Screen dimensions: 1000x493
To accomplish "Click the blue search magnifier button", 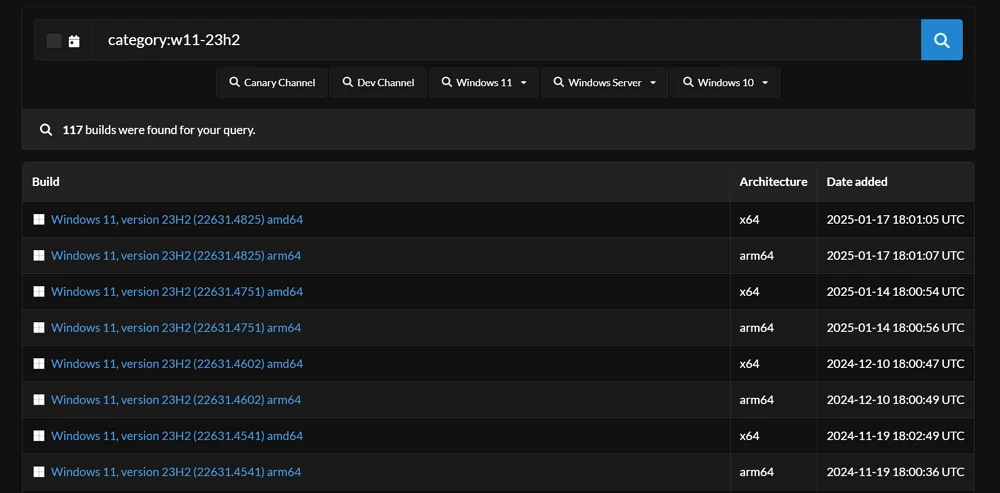I will coord(941,40).
